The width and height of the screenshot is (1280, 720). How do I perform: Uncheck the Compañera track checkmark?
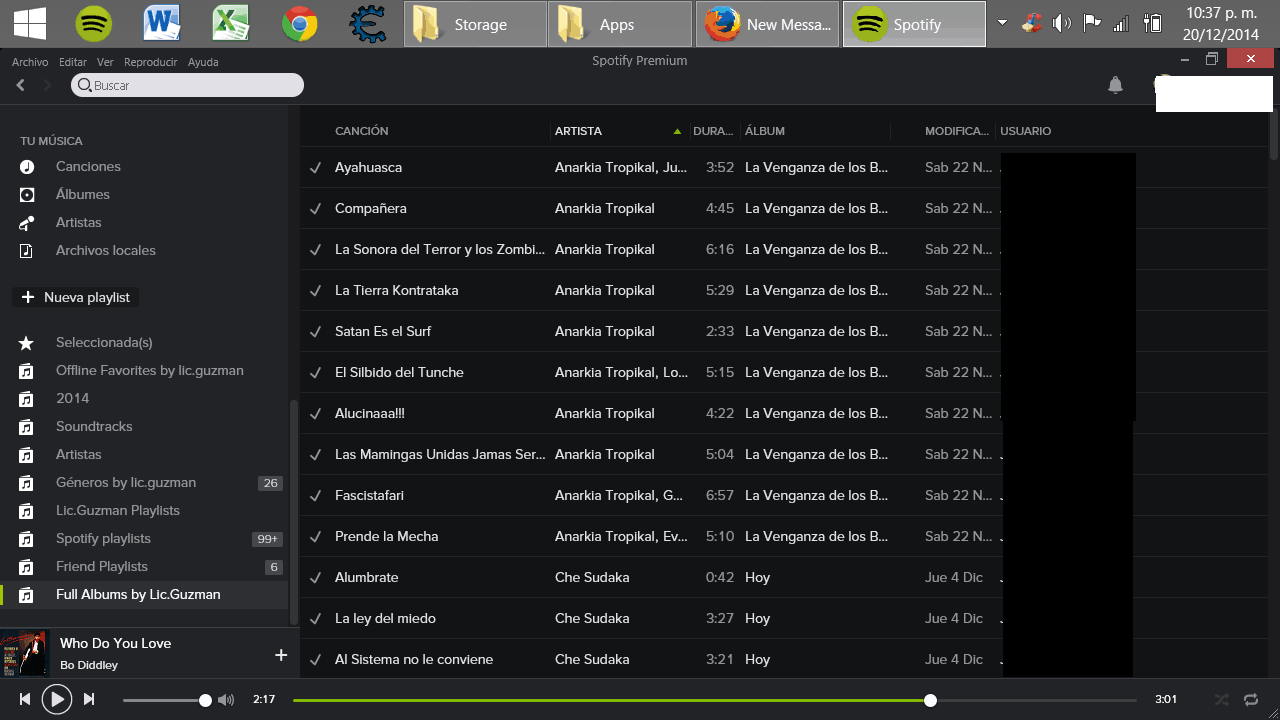tap(315, 208)
